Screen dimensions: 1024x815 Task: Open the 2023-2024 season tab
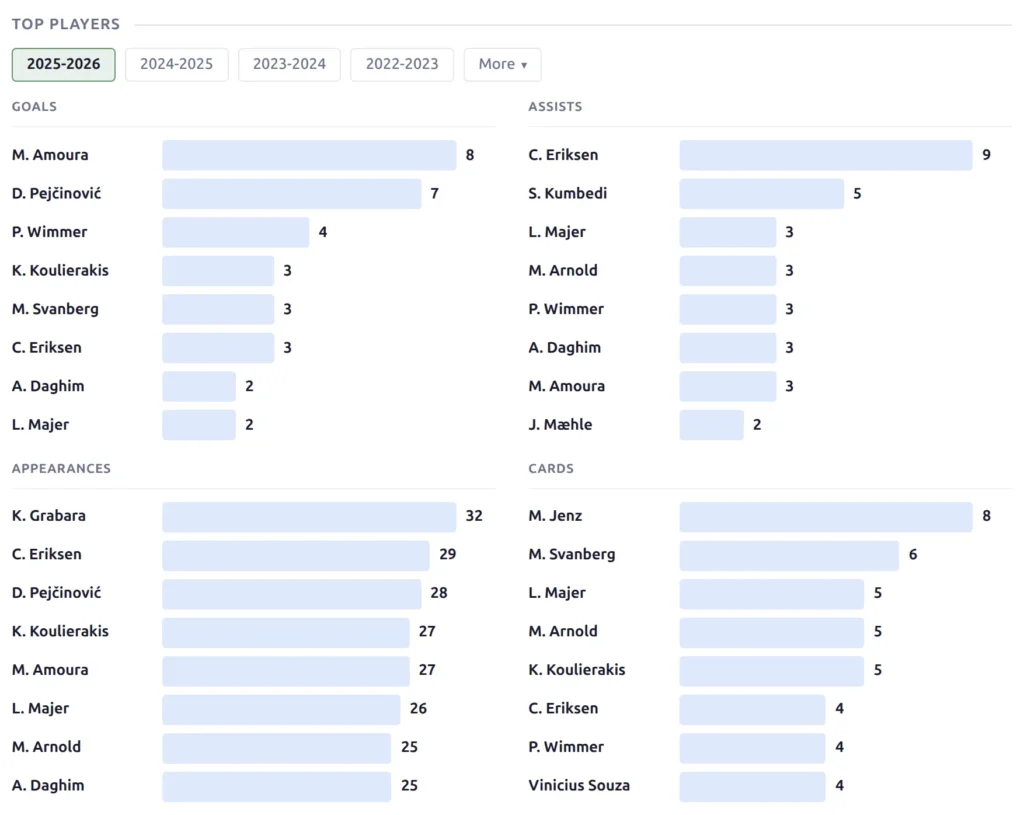coord(289,64)
